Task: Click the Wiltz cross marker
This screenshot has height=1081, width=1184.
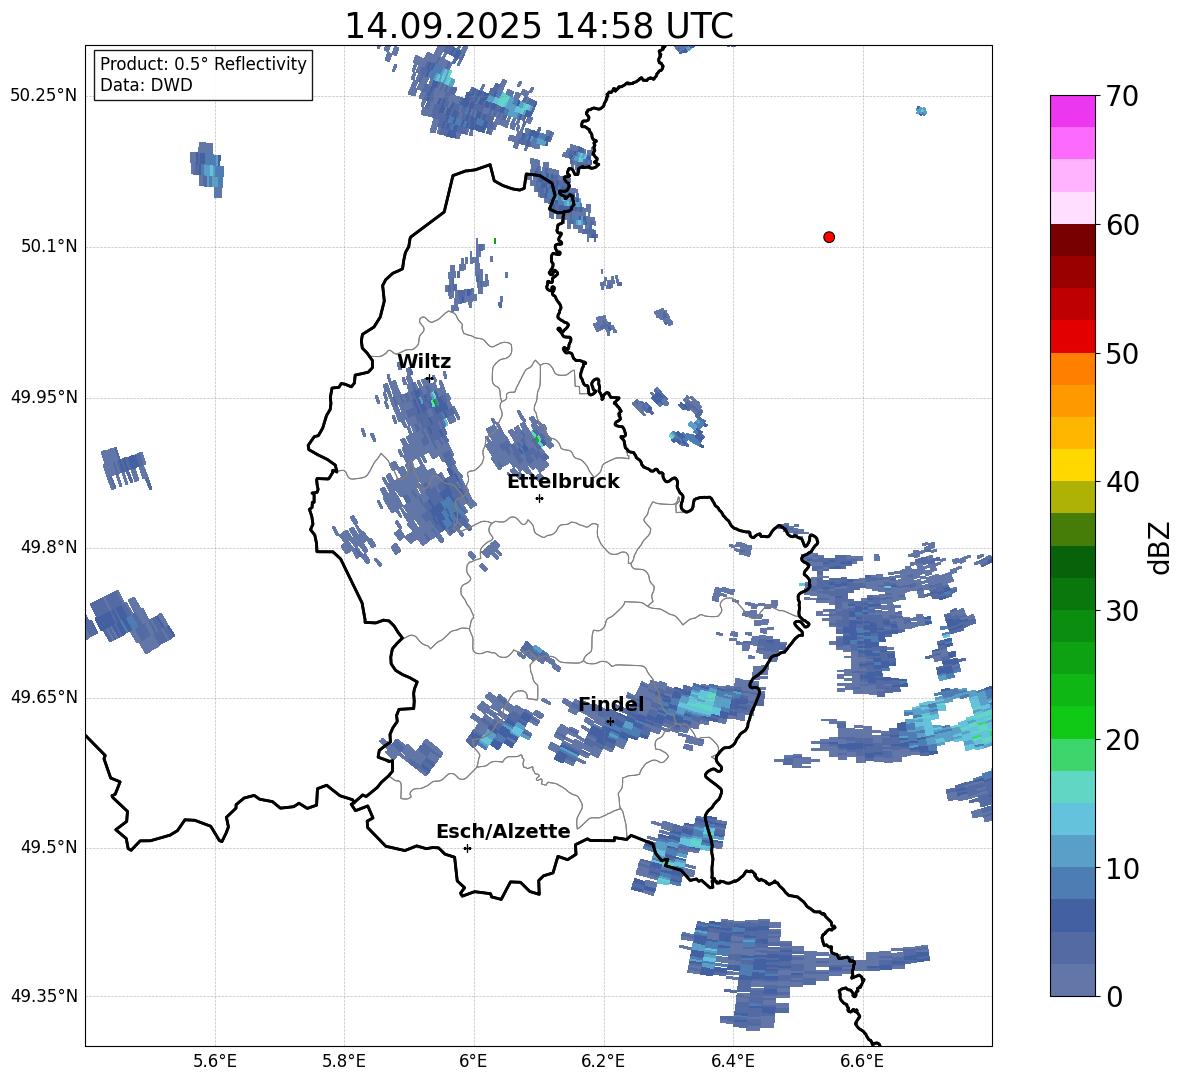Action: (x=430, y=378)
